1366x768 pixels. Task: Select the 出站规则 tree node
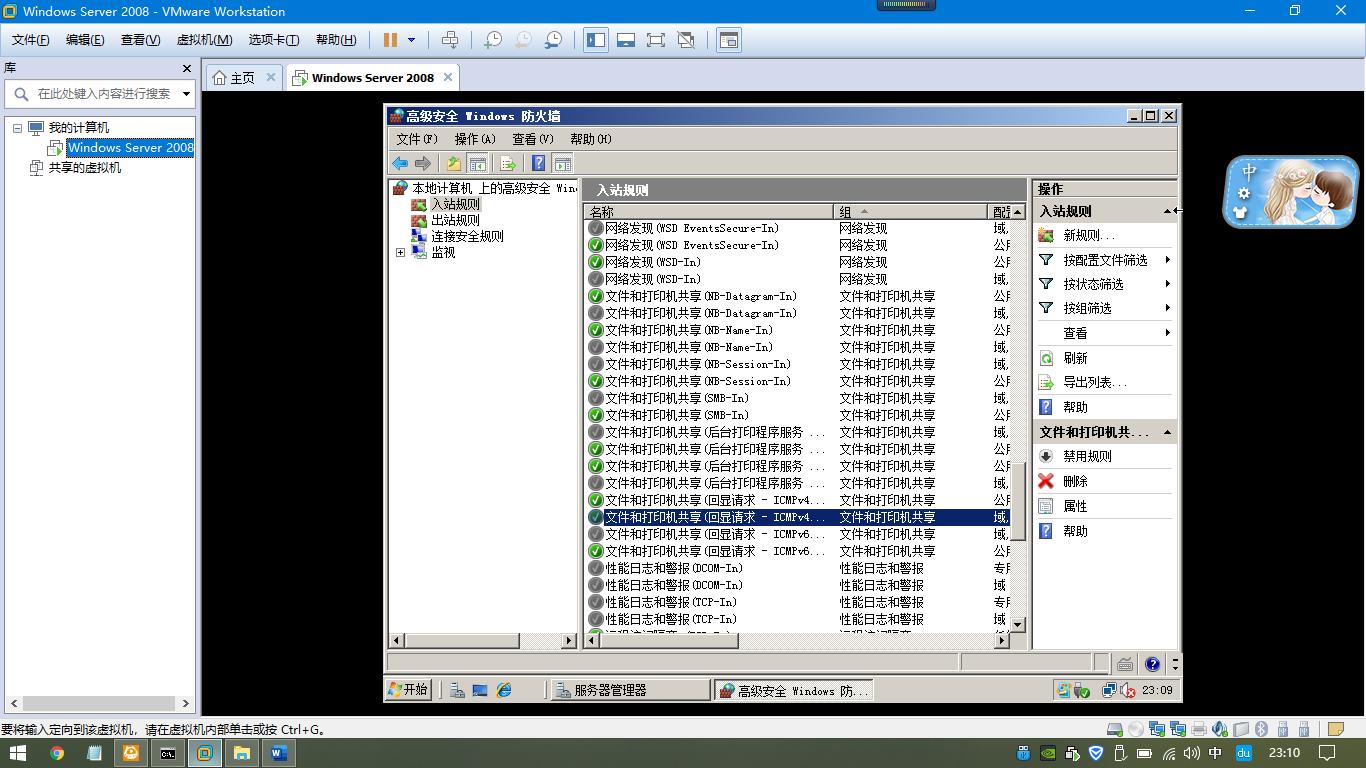[455, 220]
